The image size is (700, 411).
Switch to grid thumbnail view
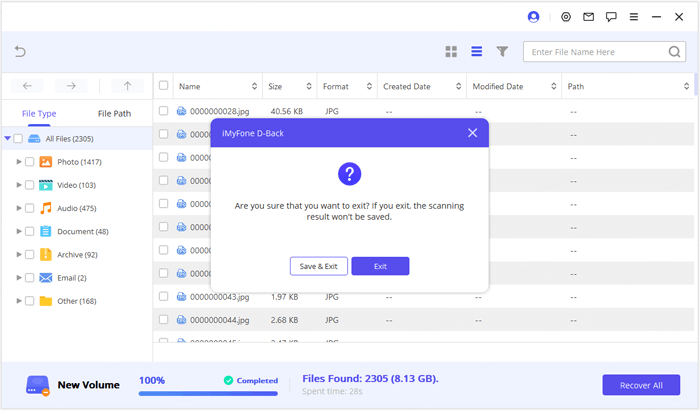[451, 52]
